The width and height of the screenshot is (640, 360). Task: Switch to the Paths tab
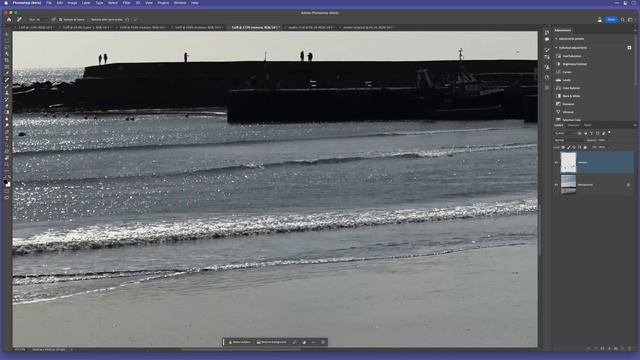point(587,125)
